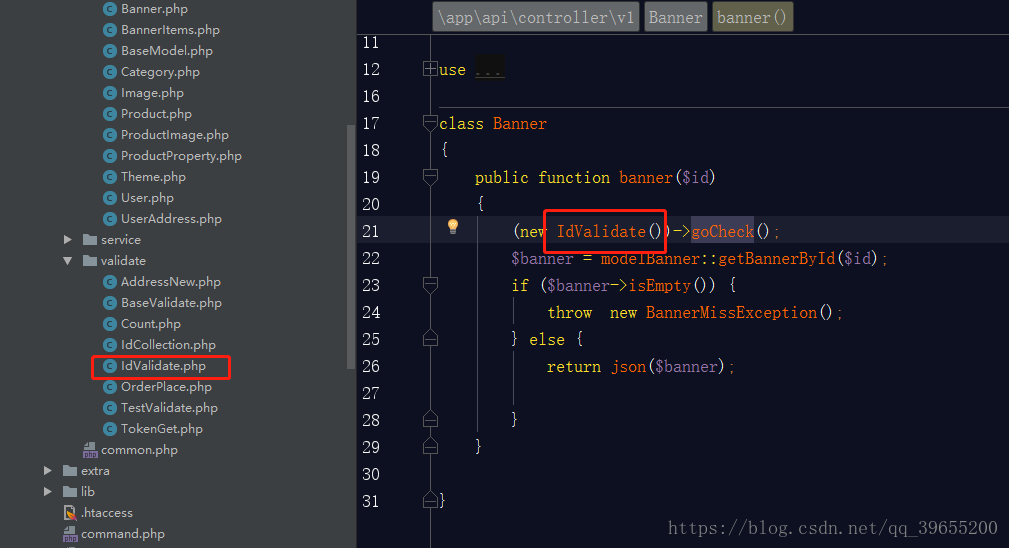Screen dimensions: 1009x548
Task: Click collapsed ellipsis after use keyword
Action: coord(490,69)
